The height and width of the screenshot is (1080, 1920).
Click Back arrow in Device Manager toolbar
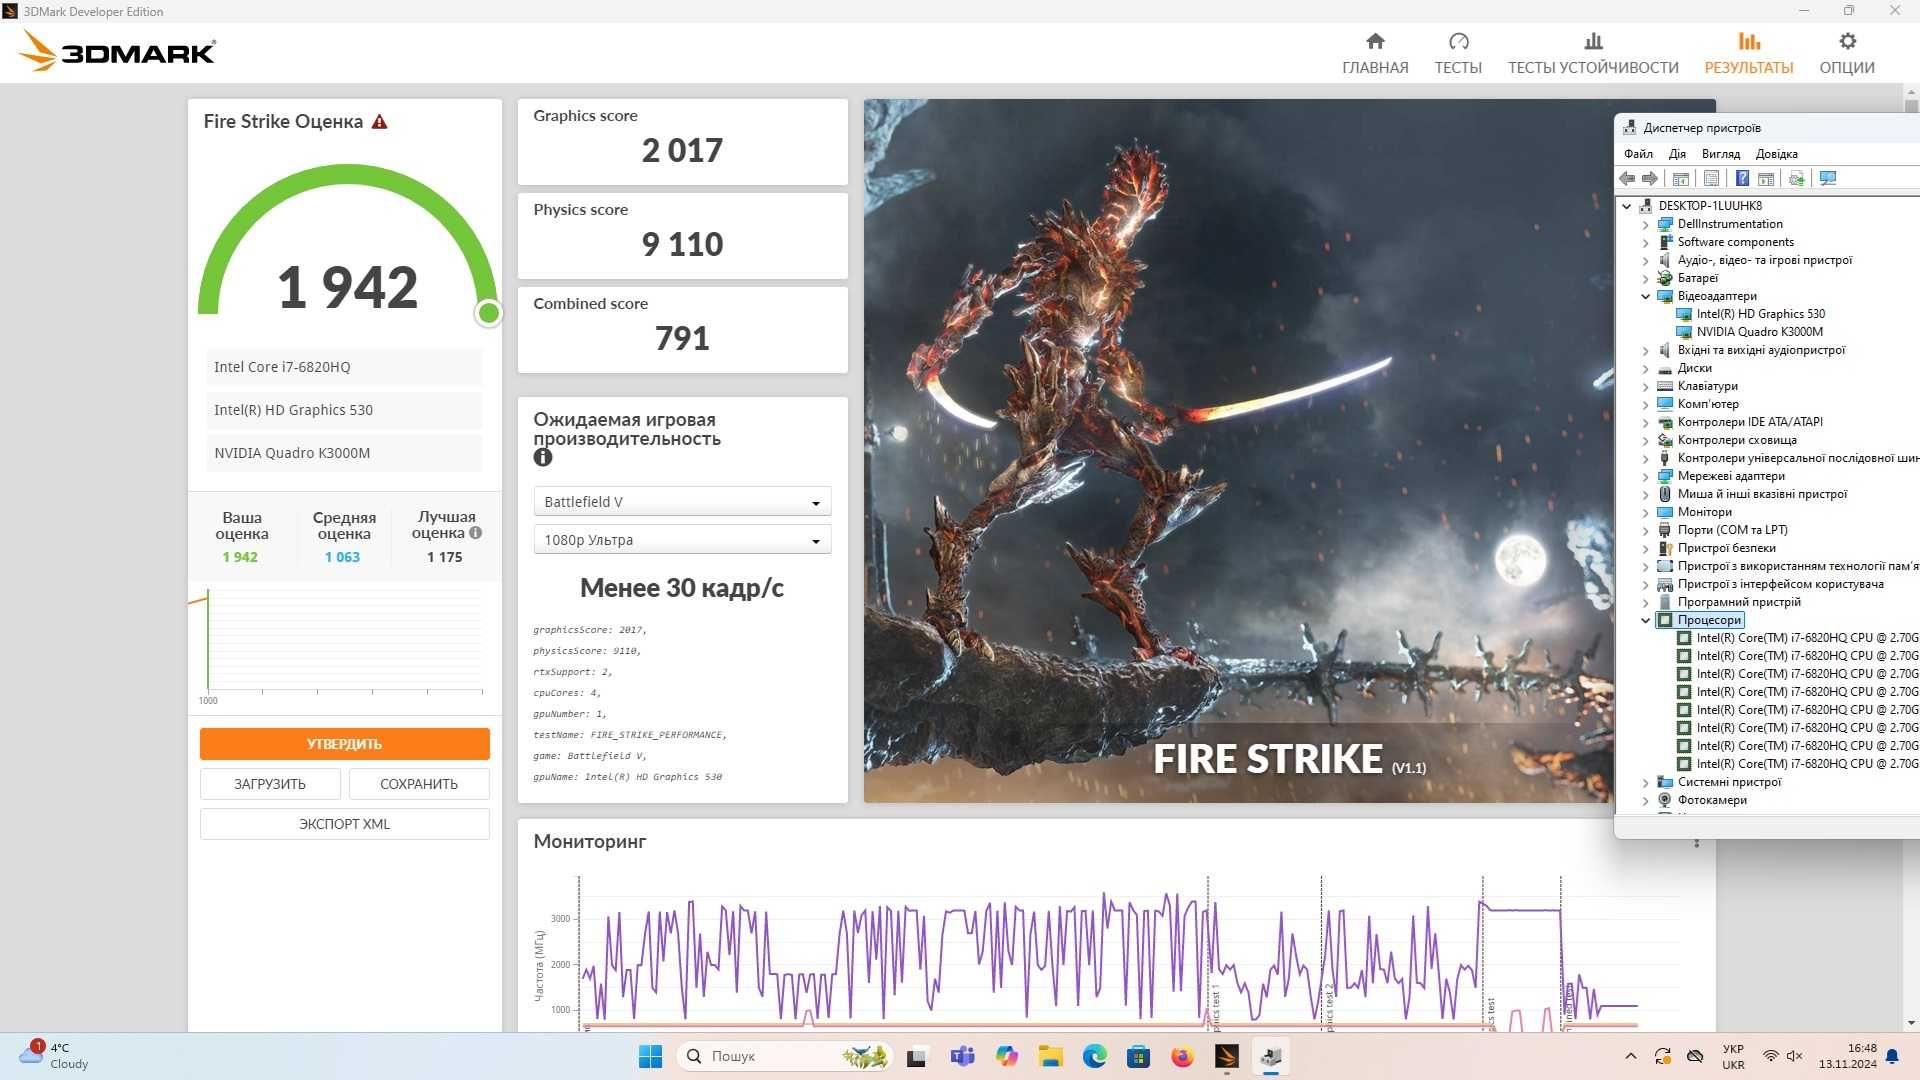point(1627,178)
